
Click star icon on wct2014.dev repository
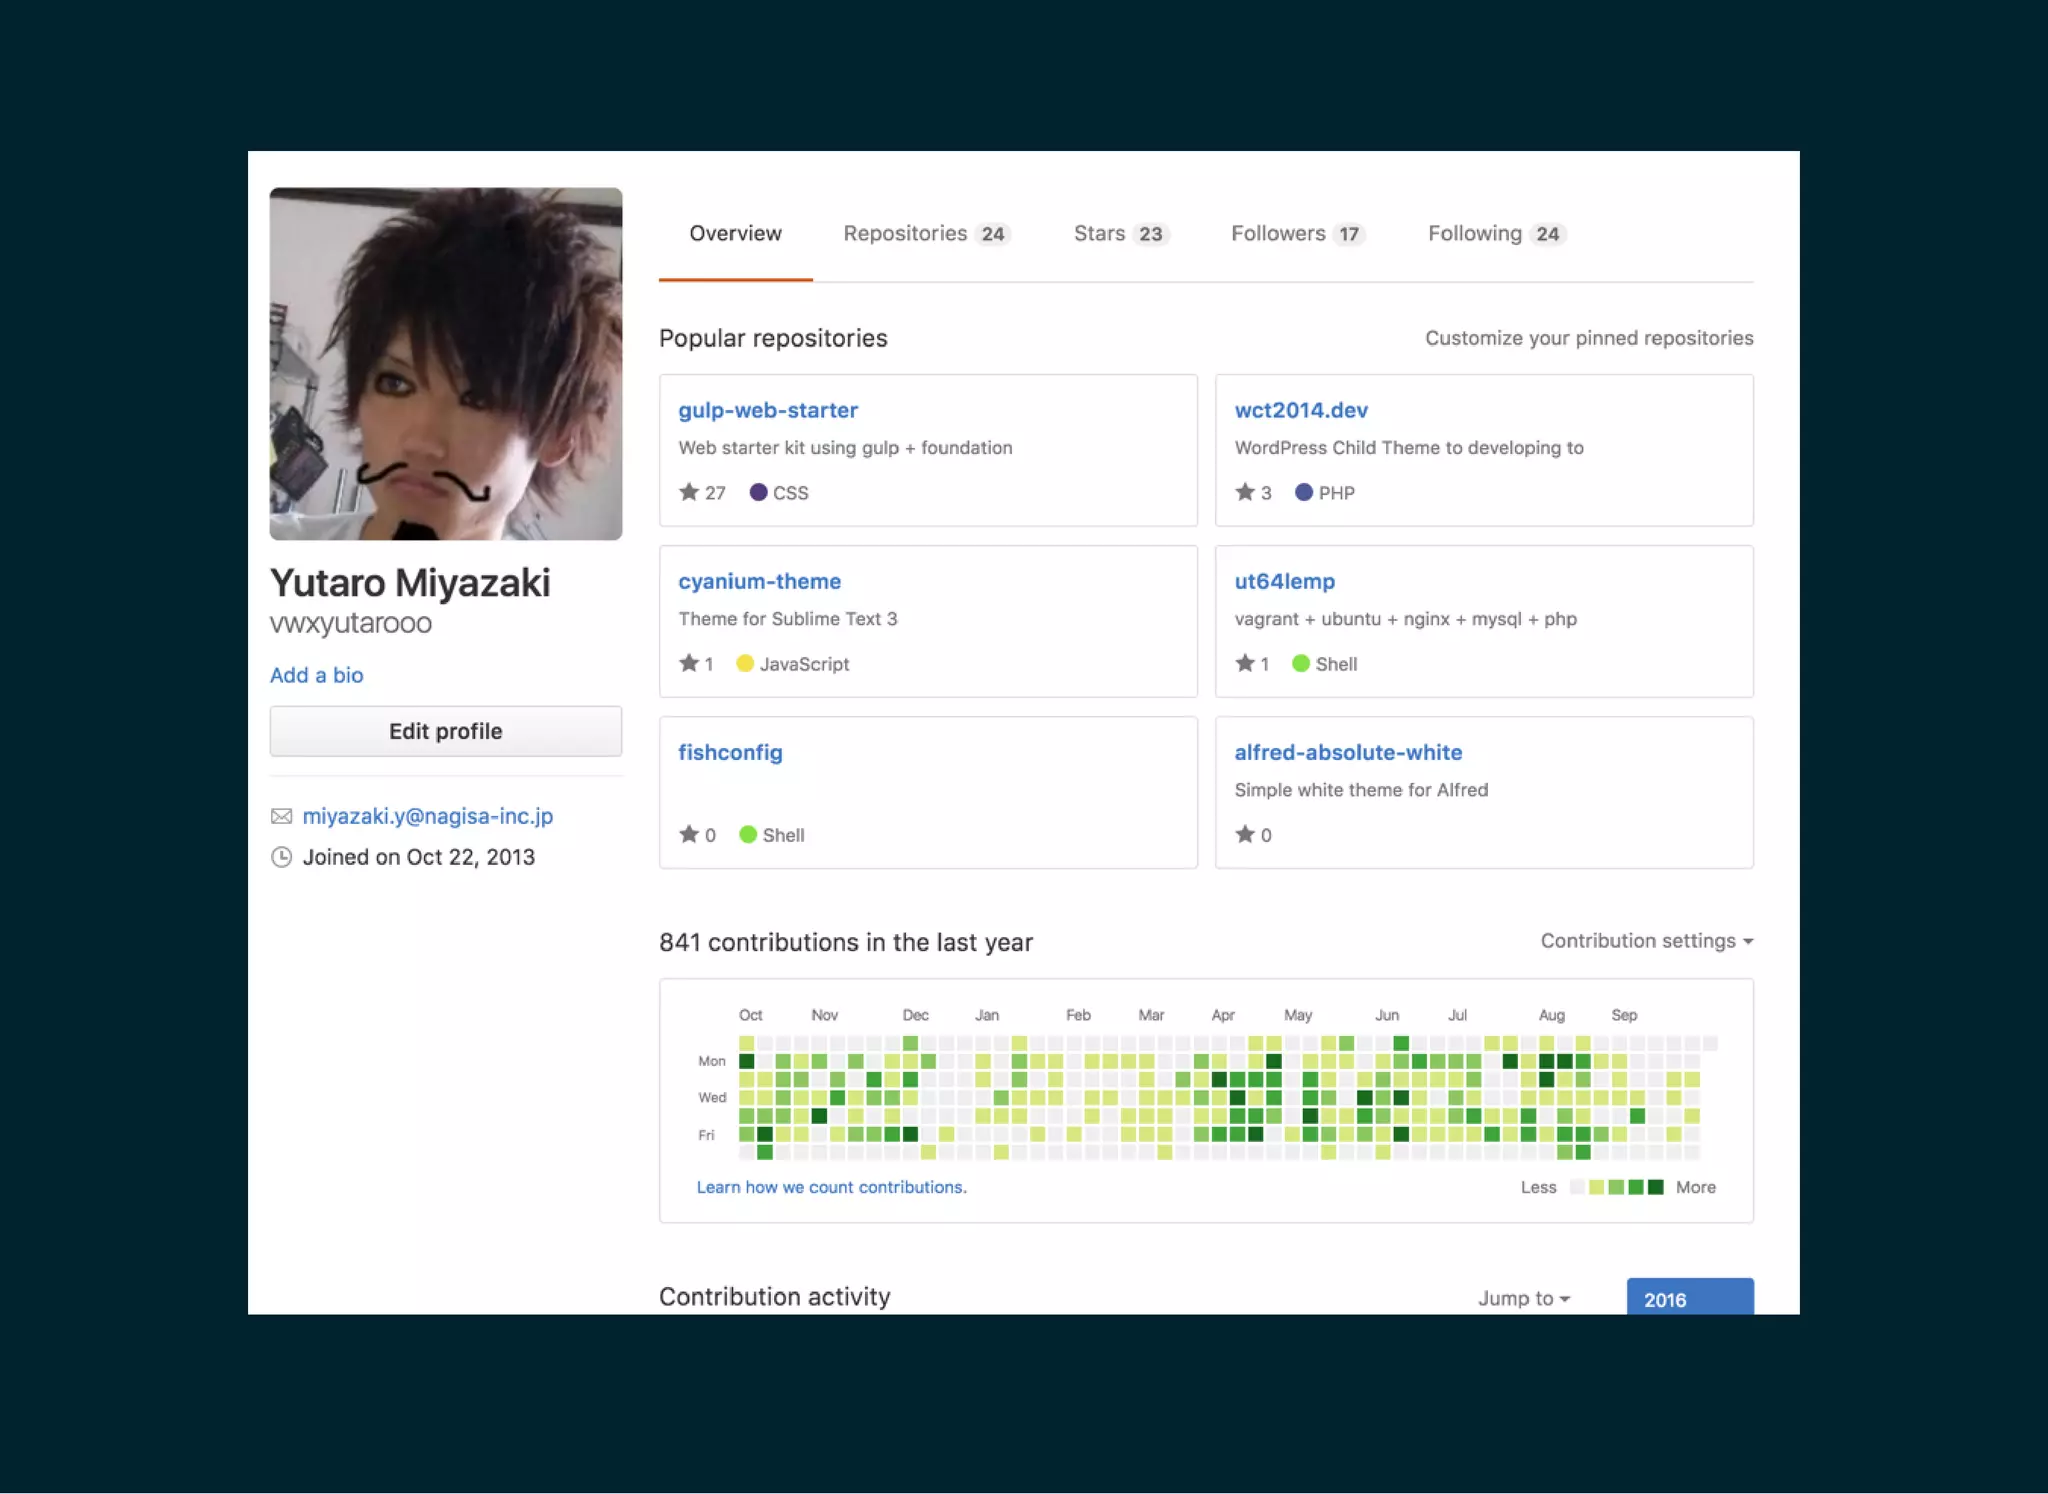click(1244, 491)
